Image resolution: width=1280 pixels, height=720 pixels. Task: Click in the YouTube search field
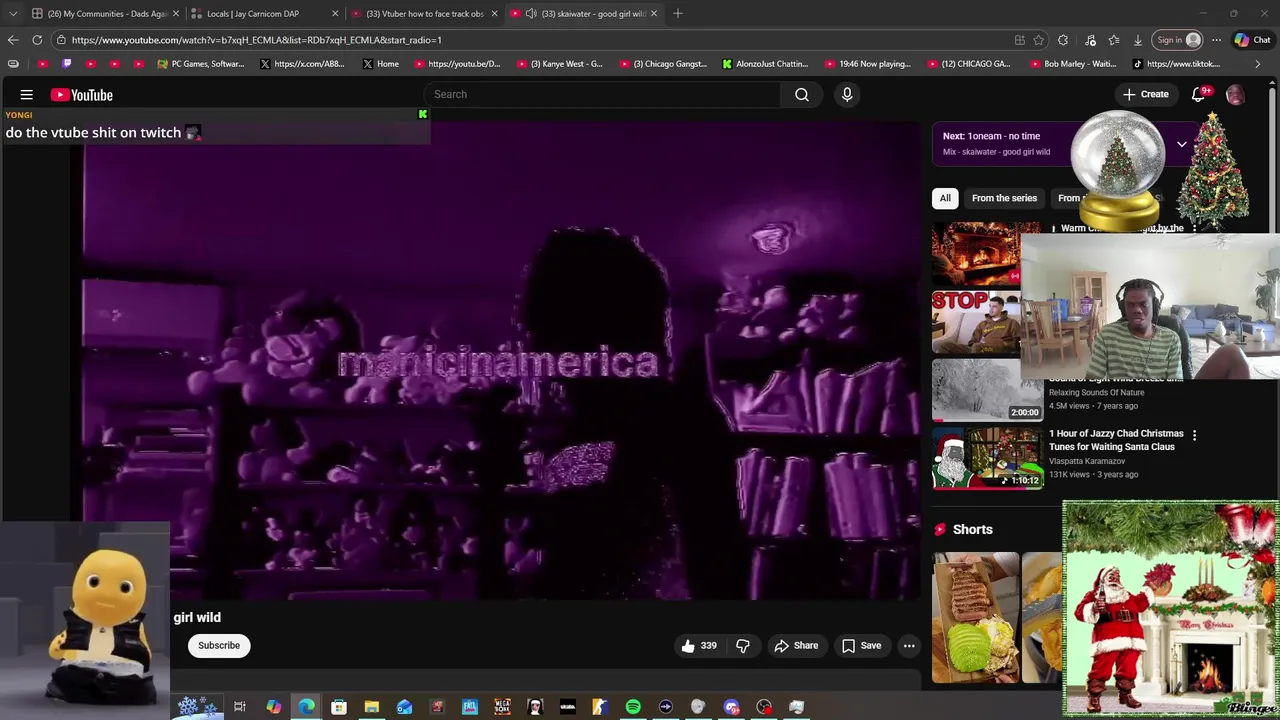click(602, 94)
